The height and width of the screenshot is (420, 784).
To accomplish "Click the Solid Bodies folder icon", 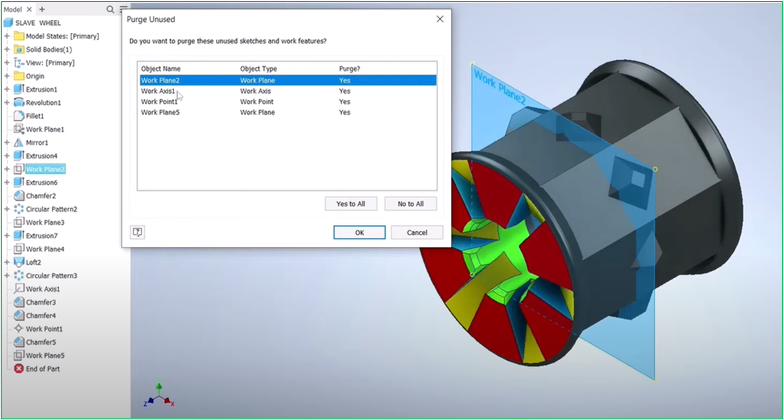I will (19, 50).
